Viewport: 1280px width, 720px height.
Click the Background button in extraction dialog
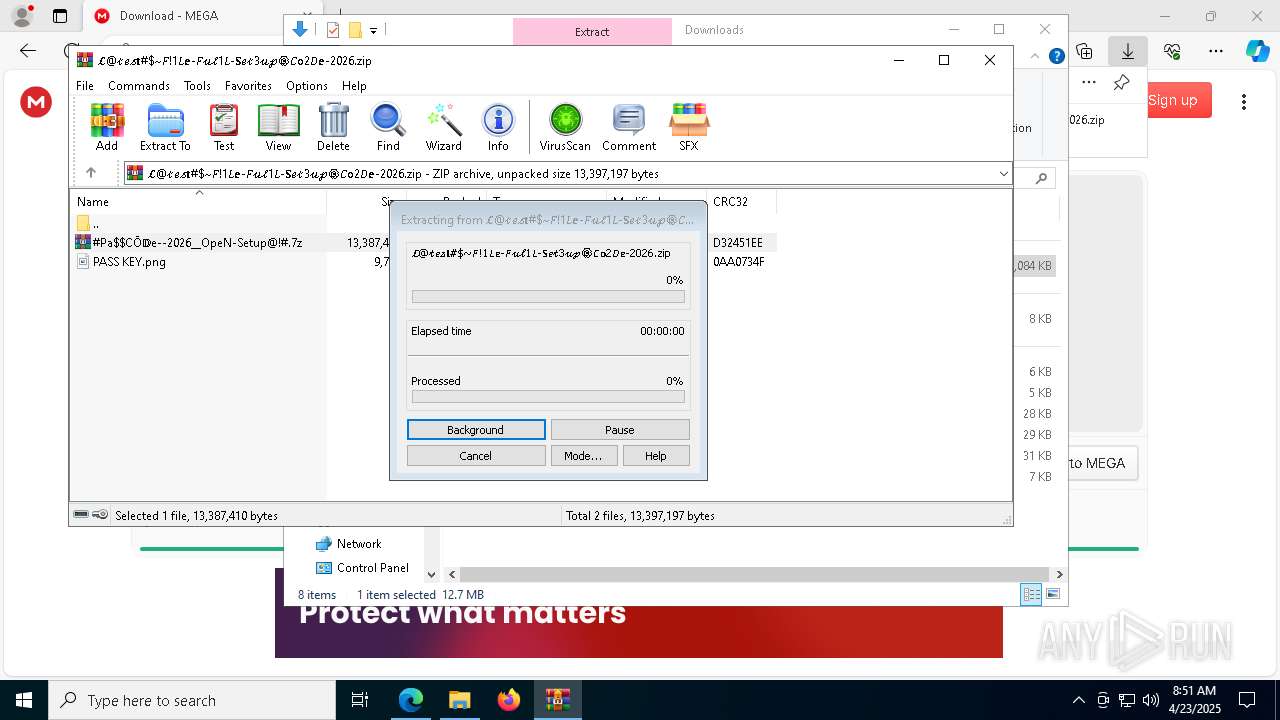476,429
